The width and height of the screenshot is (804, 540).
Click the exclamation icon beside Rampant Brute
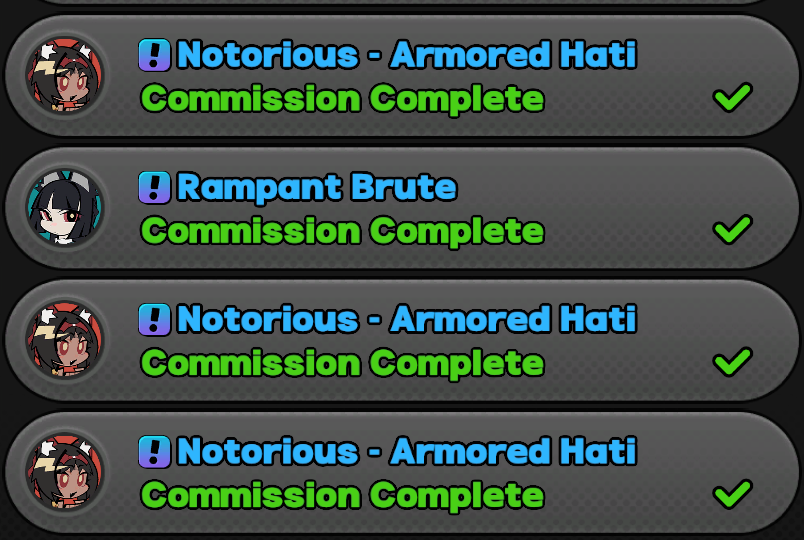pos(154,187)
